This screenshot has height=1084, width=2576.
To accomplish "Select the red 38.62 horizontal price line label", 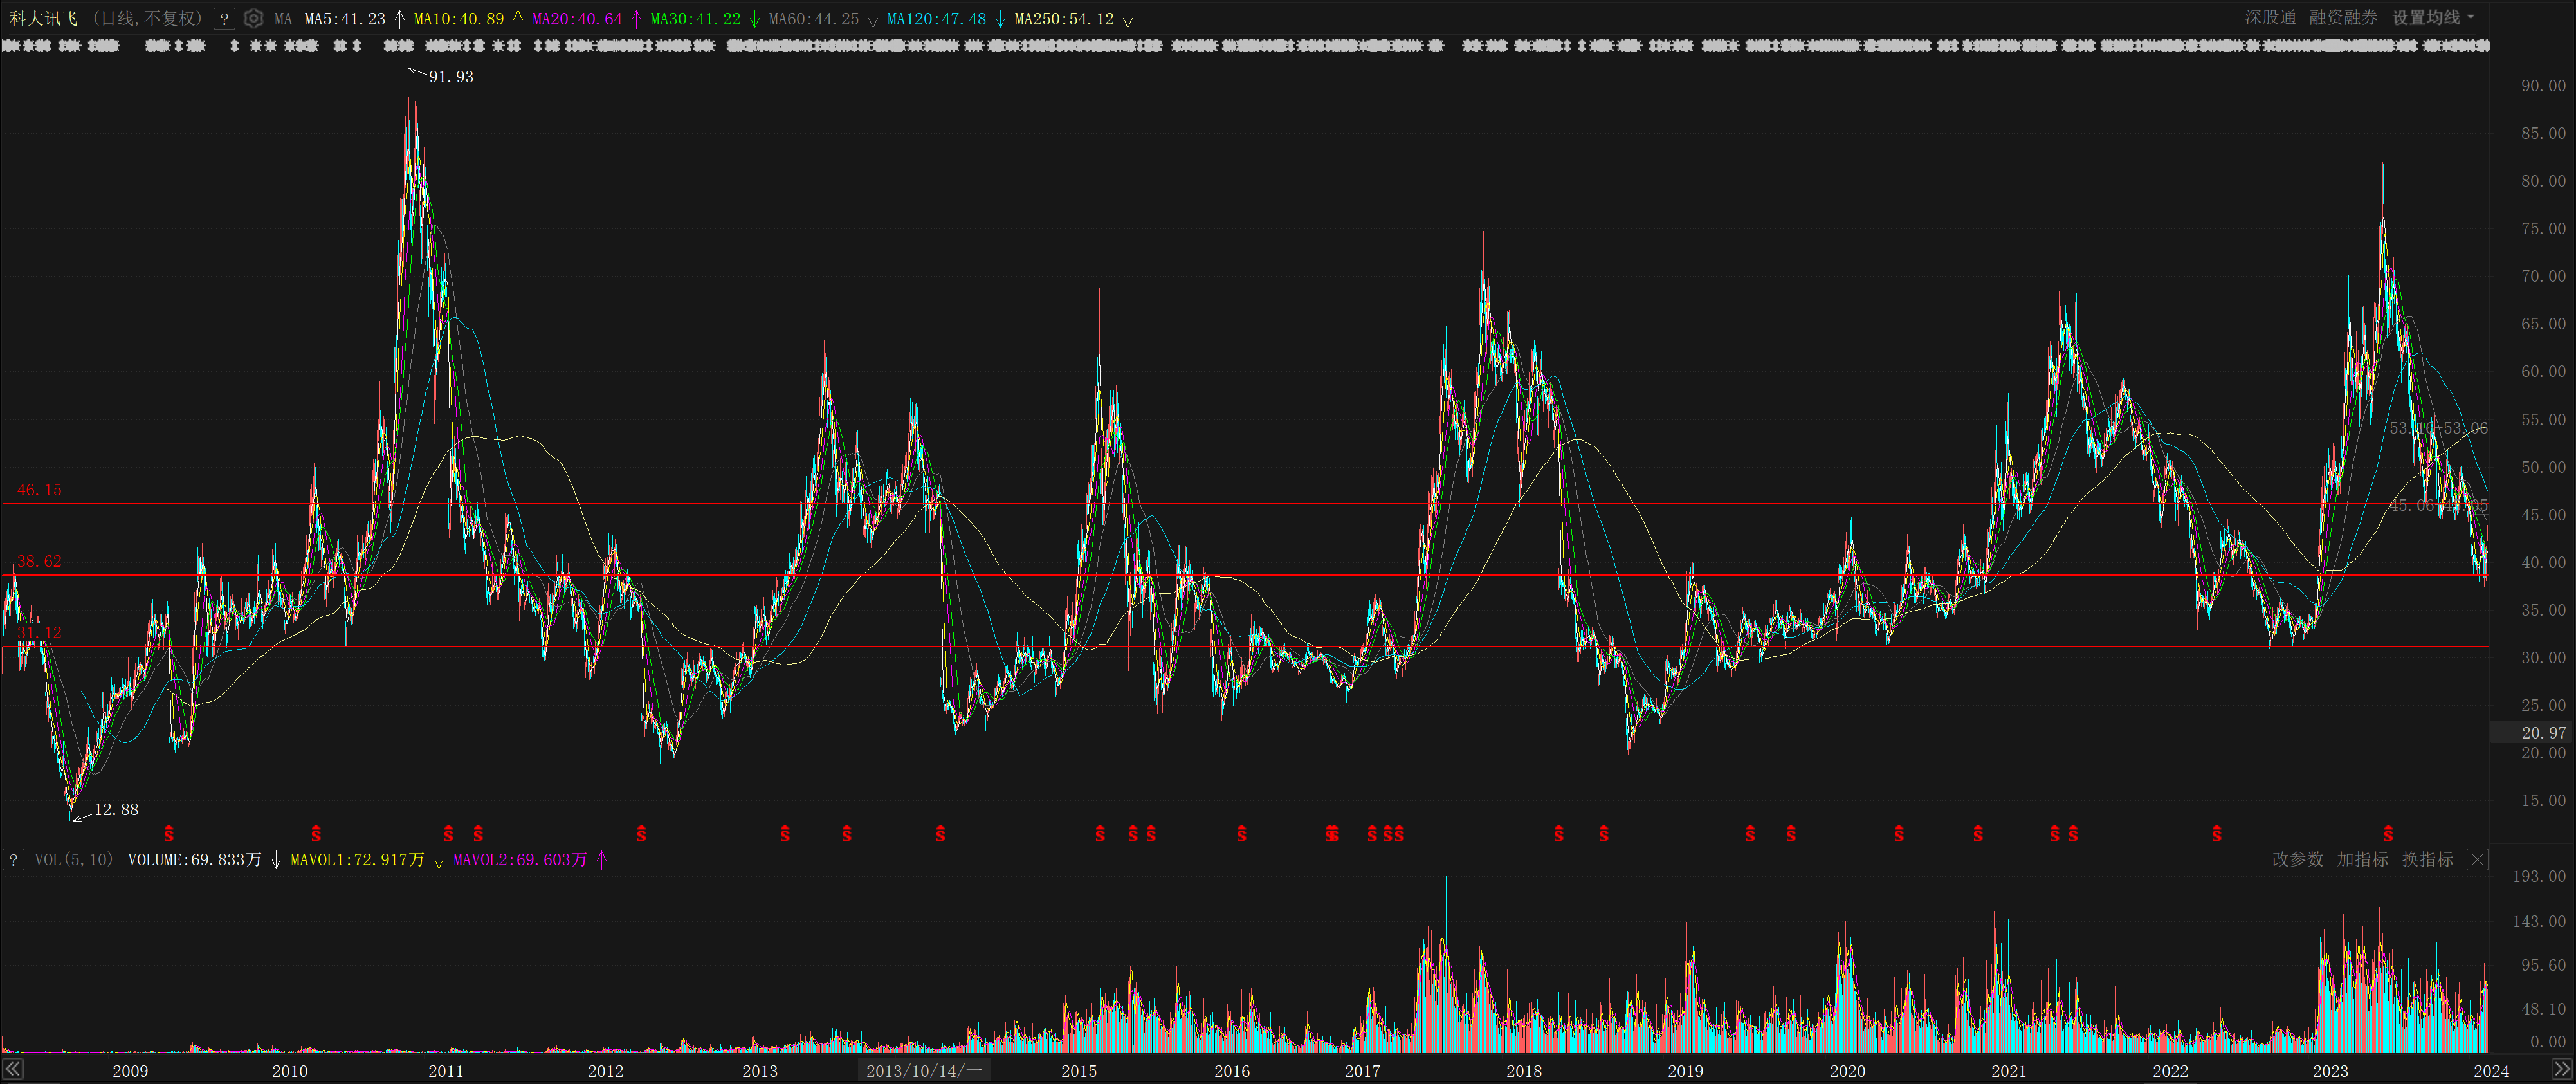I will tap(39, 562).
